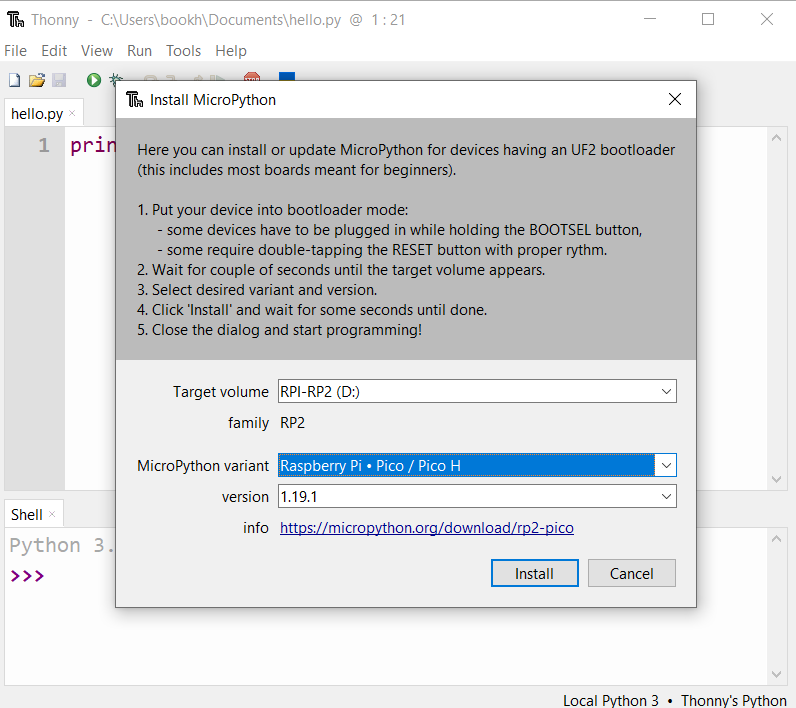Viewport: 796px width, 708px height.
Task: Click line number 1 in editor gutter
Action: pos(44,146)
